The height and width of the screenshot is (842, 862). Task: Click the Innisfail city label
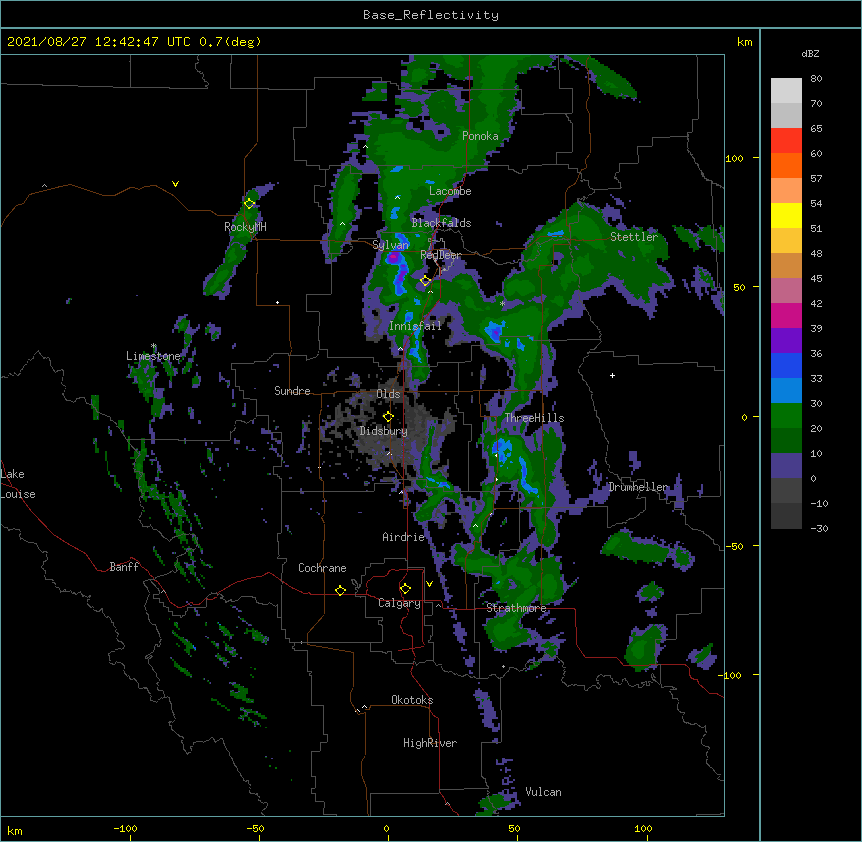coord(415,326)
